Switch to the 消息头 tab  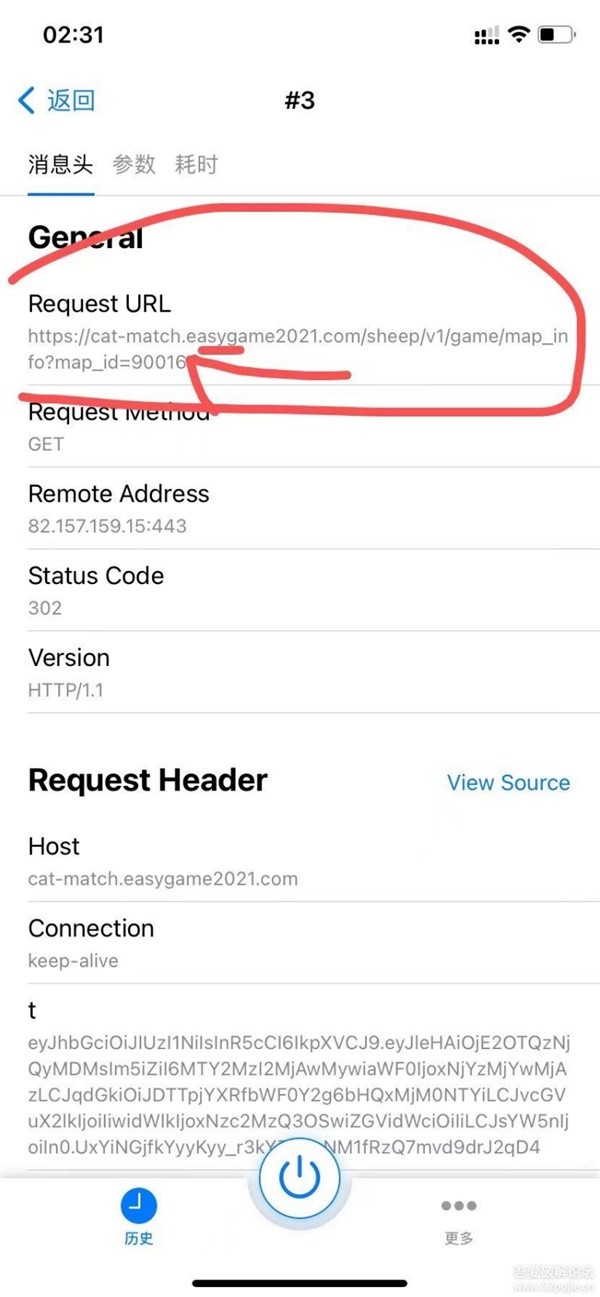click(x=60, y=165)
